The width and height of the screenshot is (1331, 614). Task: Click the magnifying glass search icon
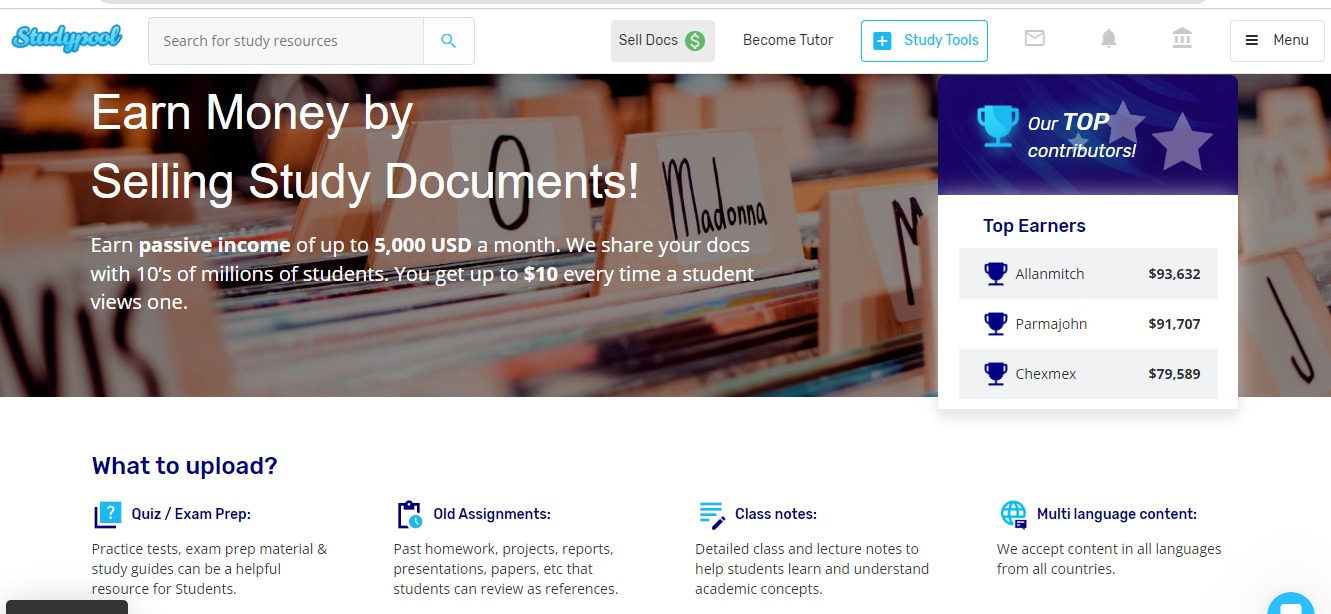pyautogui.click(x=449, y=41)
